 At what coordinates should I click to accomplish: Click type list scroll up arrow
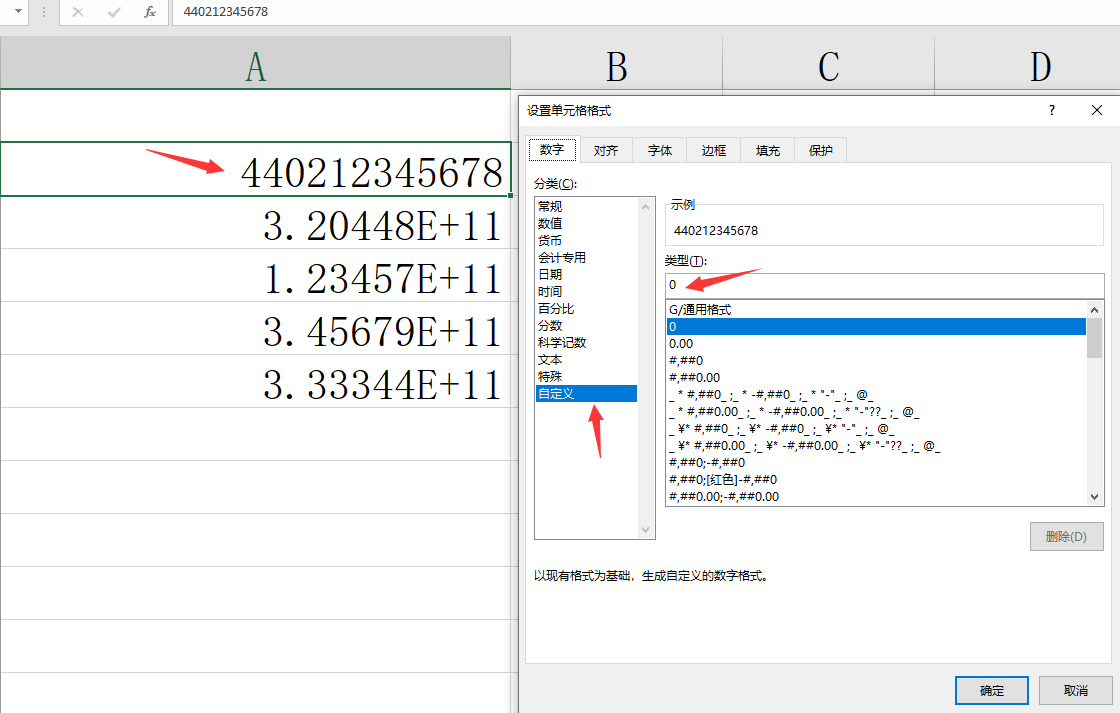(1094, 309)
